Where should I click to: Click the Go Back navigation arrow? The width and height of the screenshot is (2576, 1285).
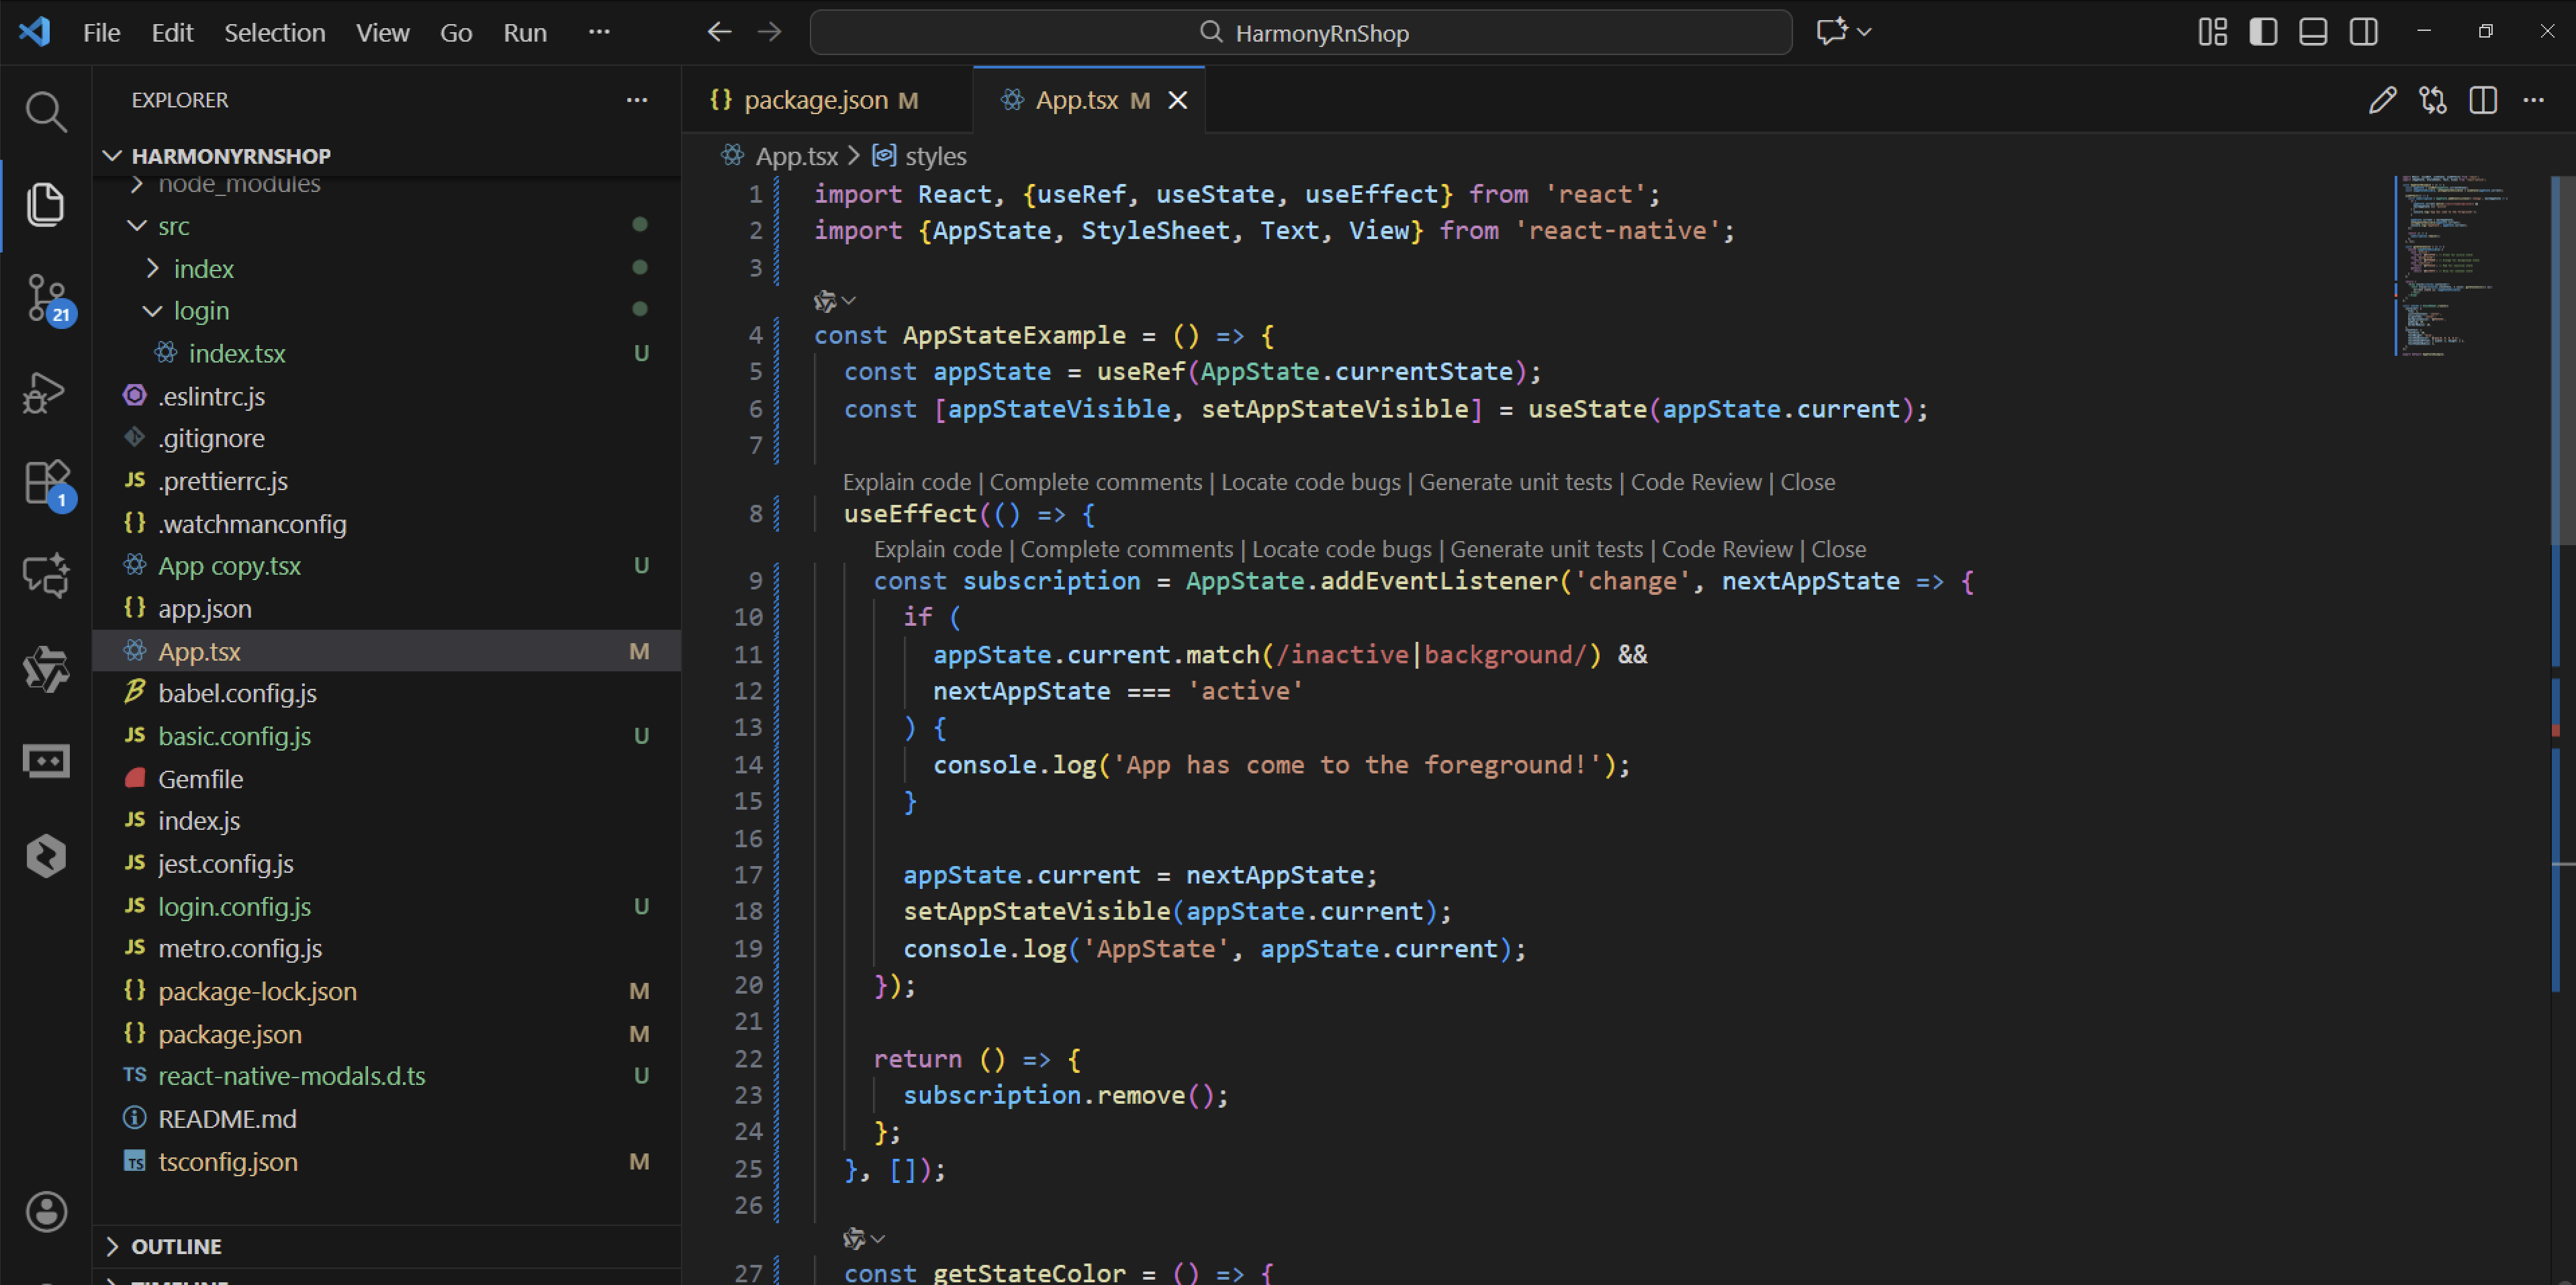pyautogui.click(x=719, y=32)
